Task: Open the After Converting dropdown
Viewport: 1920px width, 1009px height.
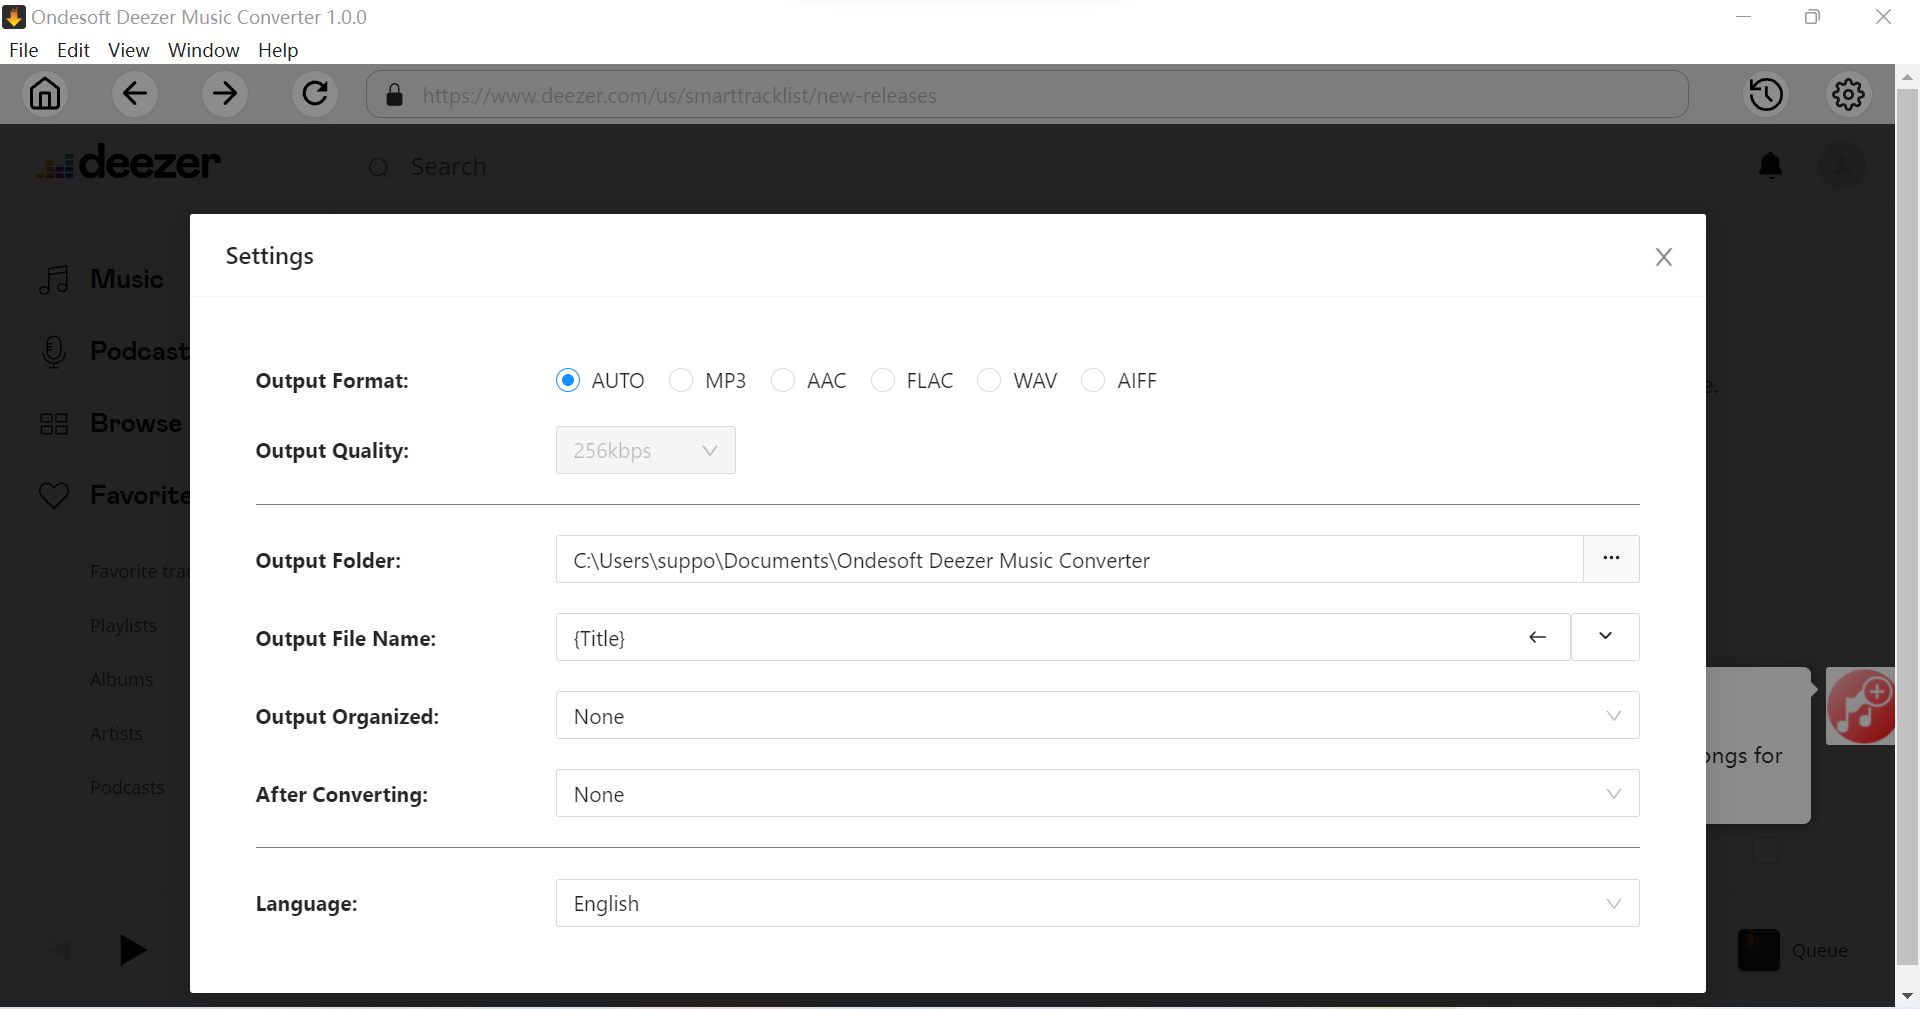Action: point(1097,793)
